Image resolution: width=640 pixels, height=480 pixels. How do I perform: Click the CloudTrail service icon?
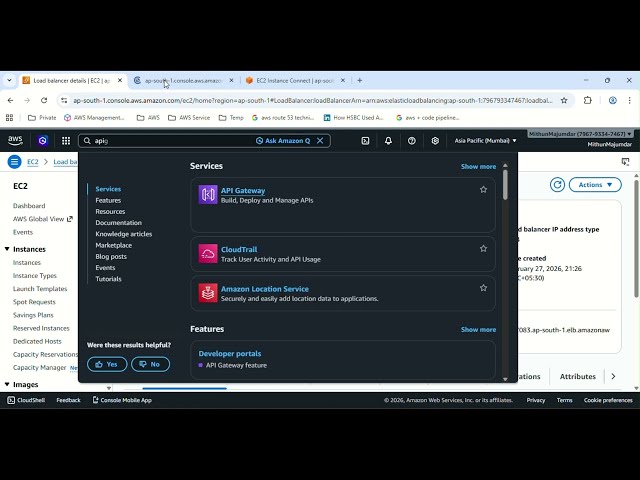[x=208, y=253]
